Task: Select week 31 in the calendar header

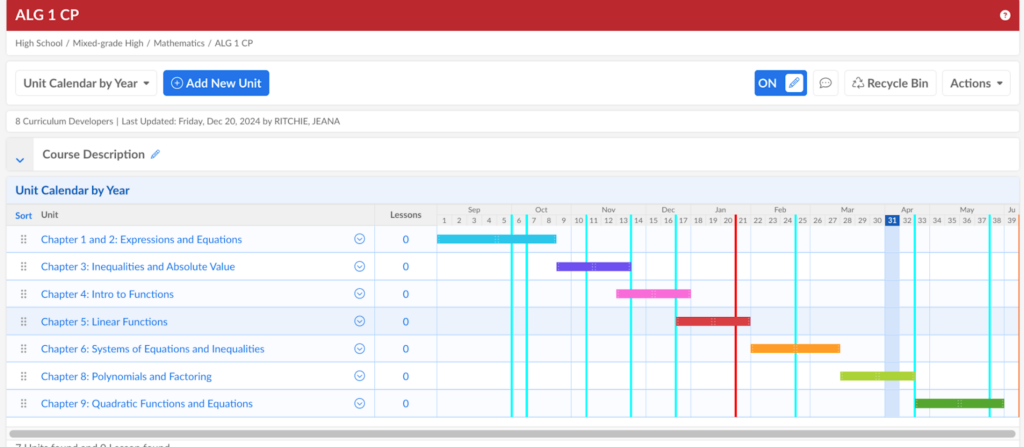Action: pos(891,220)
